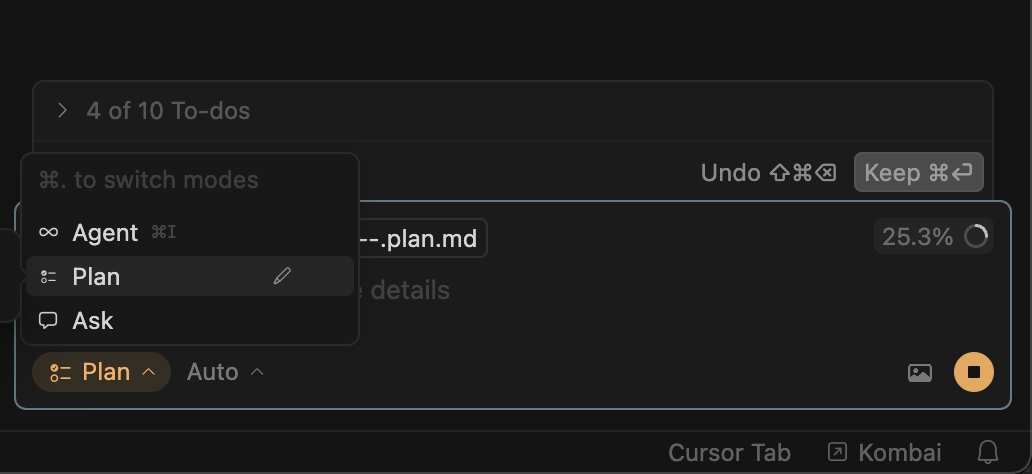Viewport: 1032px width, 474px height.
Task: Open the Auto model dropdown
Action: 225,372
